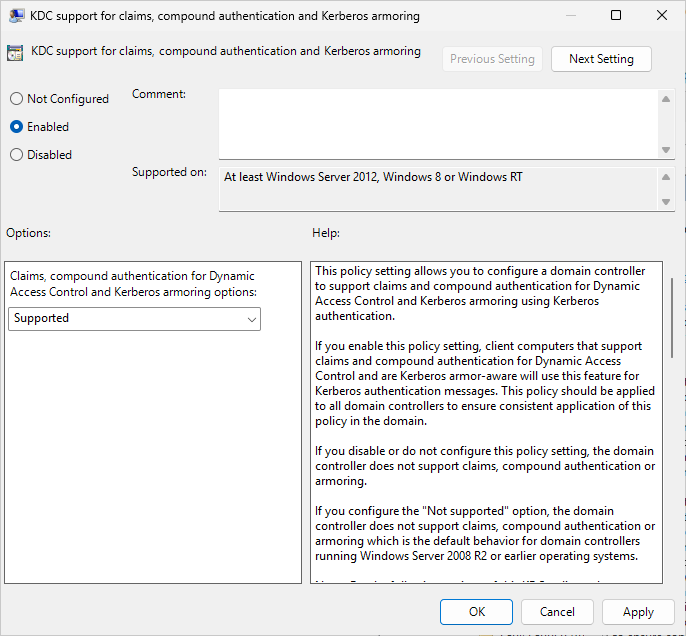686x636 pixels.
Task: Click the 'Supported on:' label
Action: [169, 172]
